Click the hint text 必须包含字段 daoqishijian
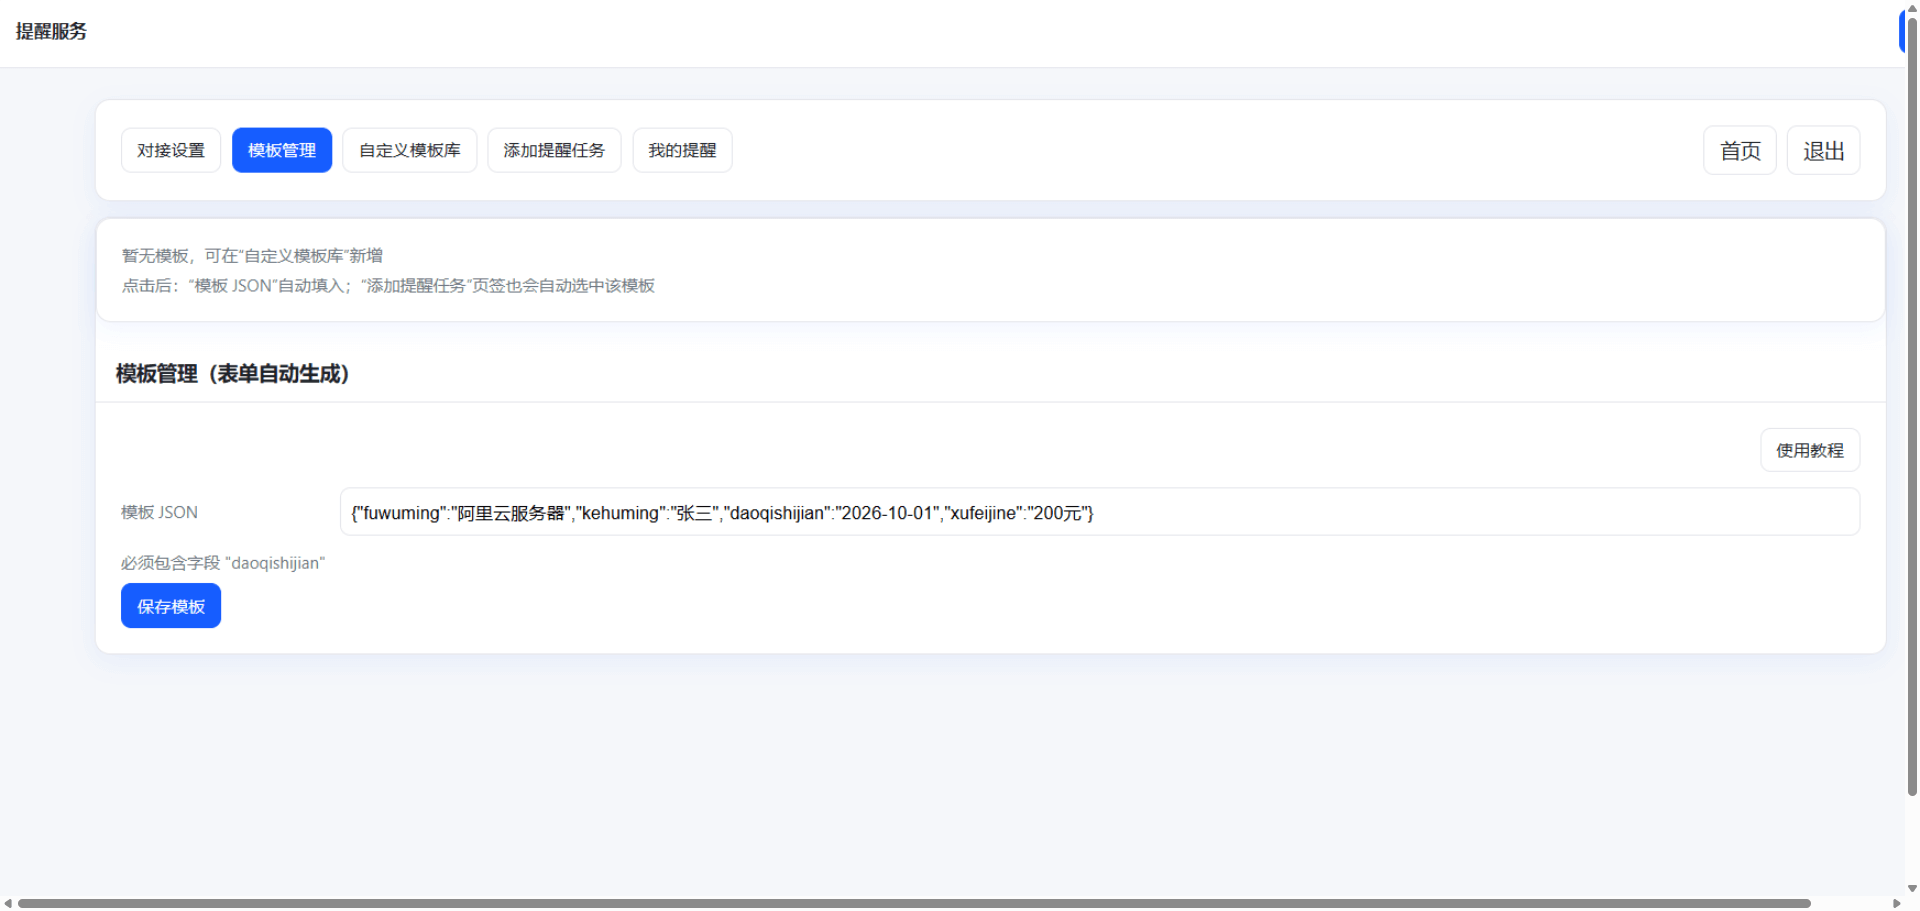1920x911 pixels. [x=222, y=562]
